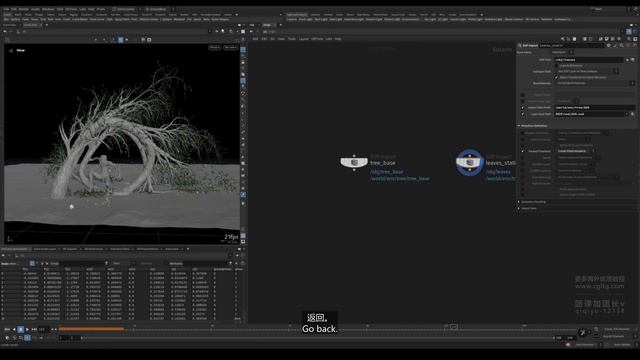Open network editor Add menu
Image resolution: width=640 pixels, height=360 pixels.
[x=255, y=39]
